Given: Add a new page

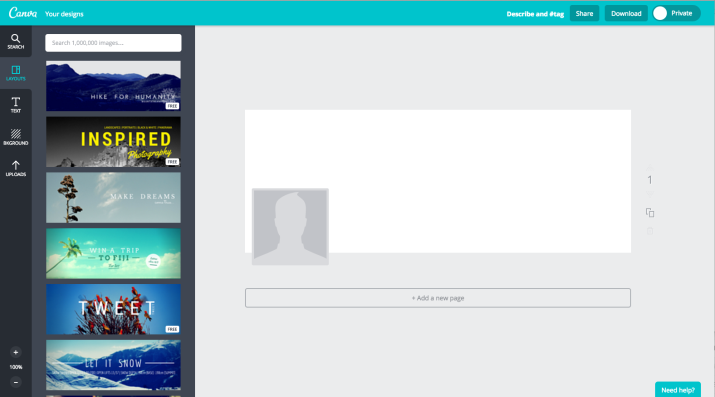Looking at the screenshot, I should pos(438,298).
